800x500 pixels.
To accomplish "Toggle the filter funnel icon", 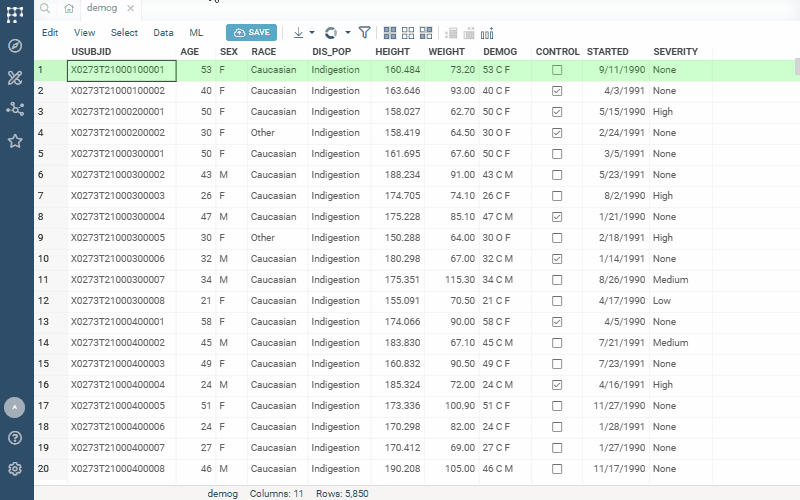I will click(x=364, y=33).
